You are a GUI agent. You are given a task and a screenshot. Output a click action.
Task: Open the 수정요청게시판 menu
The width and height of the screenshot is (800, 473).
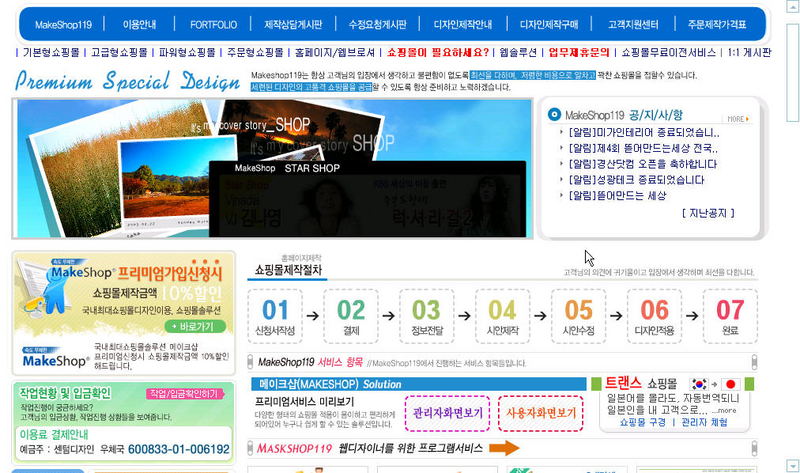tap(378, 24)
